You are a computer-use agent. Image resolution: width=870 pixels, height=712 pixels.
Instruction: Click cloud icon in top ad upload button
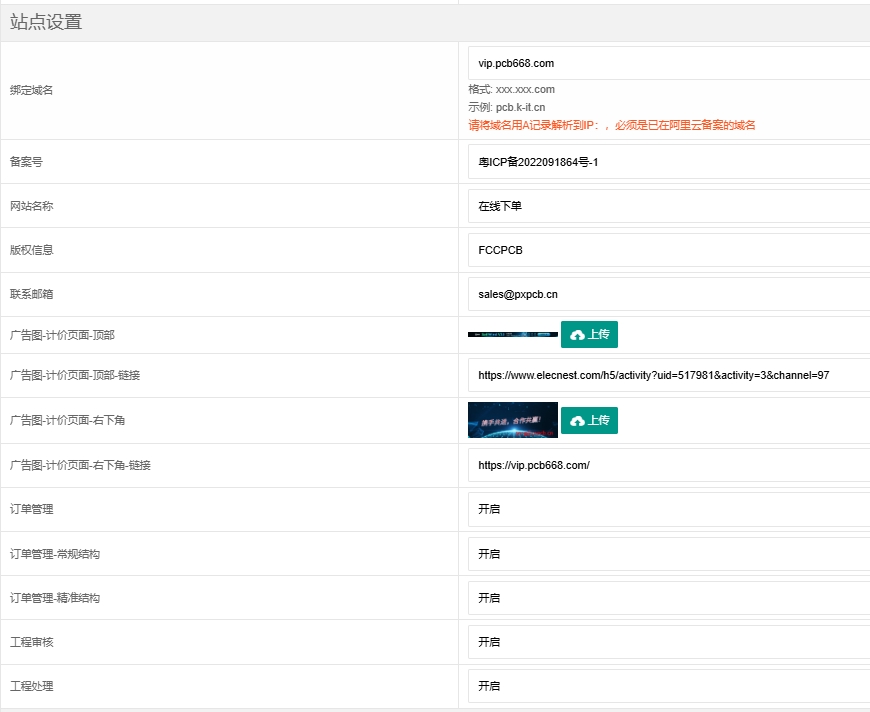coord(577,335)
